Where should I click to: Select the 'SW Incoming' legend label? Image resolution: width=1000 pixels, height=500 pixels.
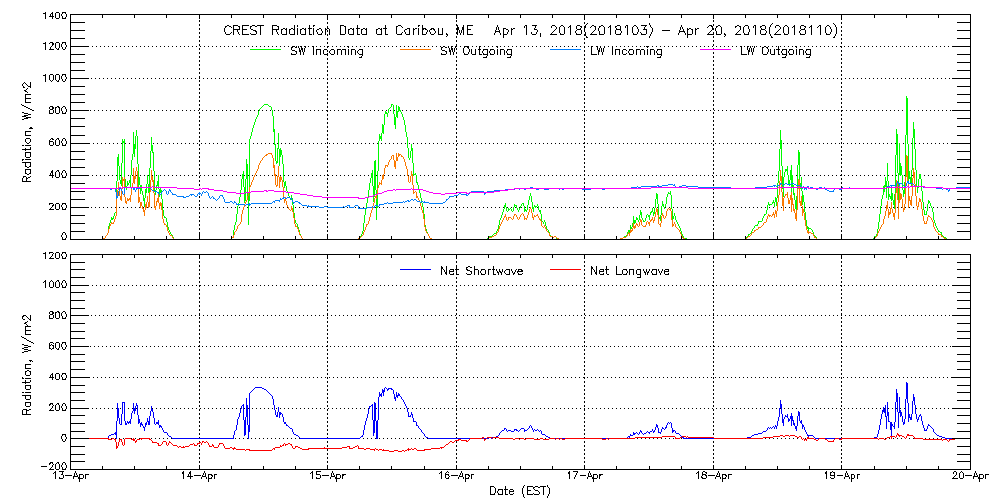pyautogui.click(x=327, y=51)
